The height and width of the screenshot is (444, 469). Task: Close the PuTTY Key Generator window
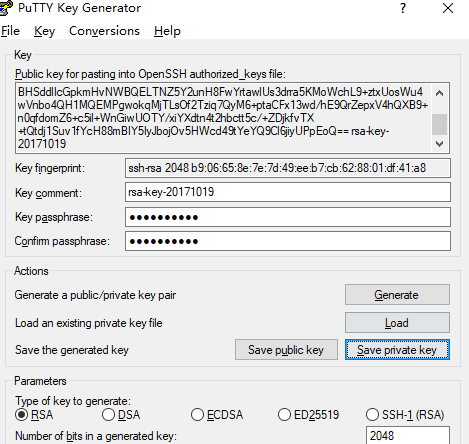[448, 8]
